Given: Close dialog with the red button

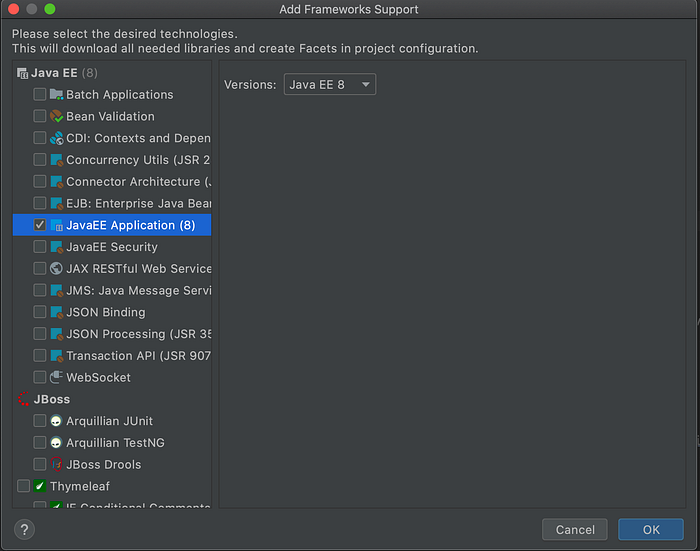Looking at the screenshot, I should coord(14,9).
